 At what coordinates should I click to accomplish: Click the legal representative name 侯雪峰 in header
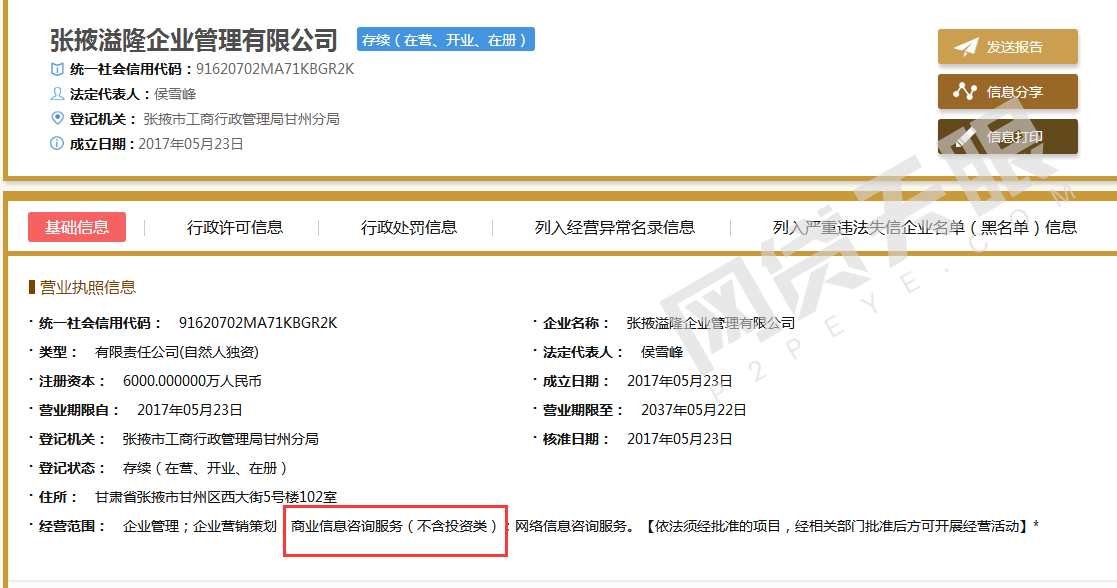coord(175,94)
